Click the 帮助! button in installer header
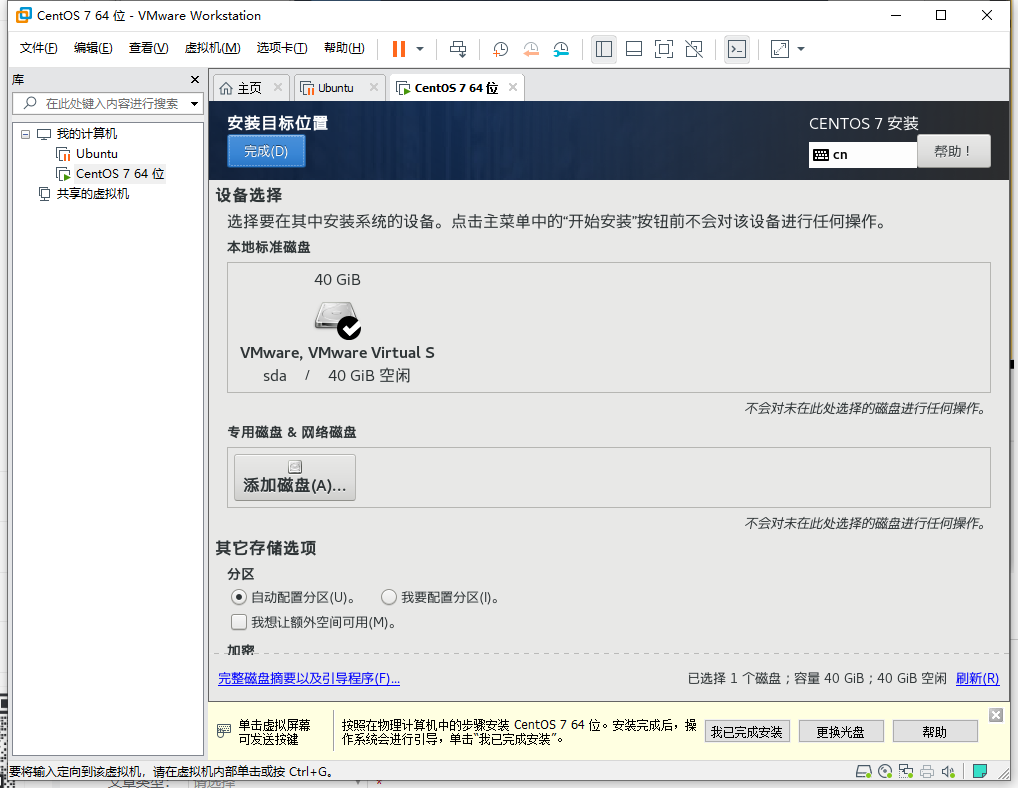This screenshot has width=1018, height=788. 954,151
